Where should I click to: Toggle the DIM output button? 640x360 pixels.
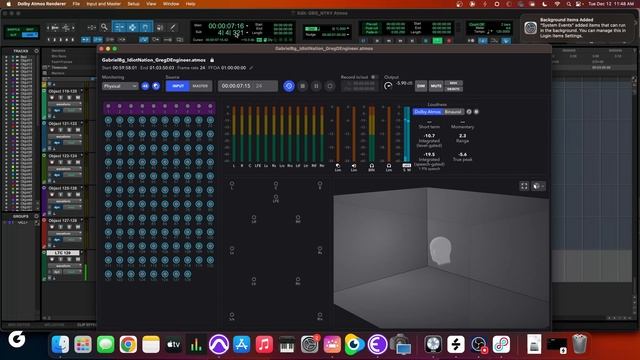tap(421, 86)
